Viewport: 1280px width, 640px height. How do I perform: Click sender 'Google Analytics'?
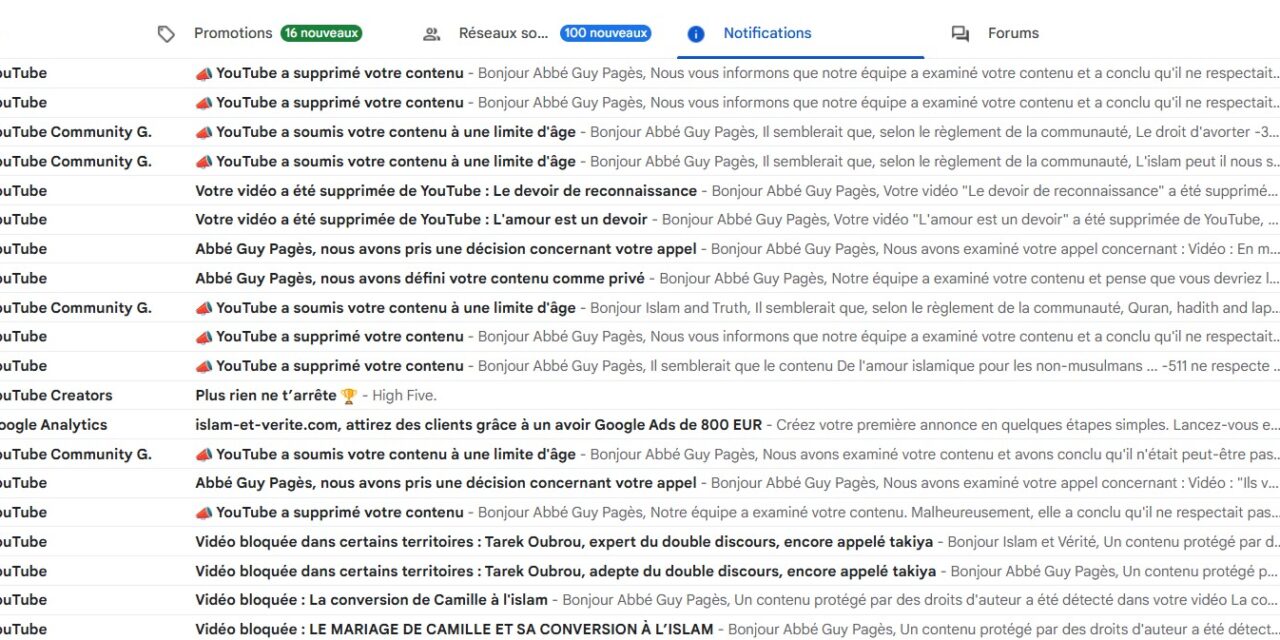pos(53,425)
